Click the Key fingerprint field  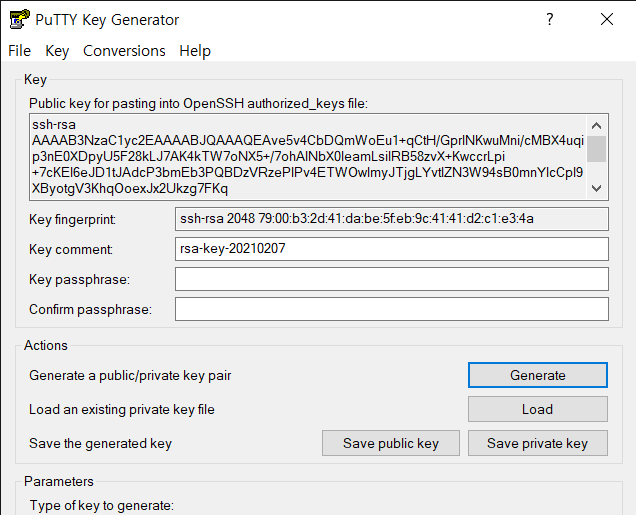[x=392, y=219]
